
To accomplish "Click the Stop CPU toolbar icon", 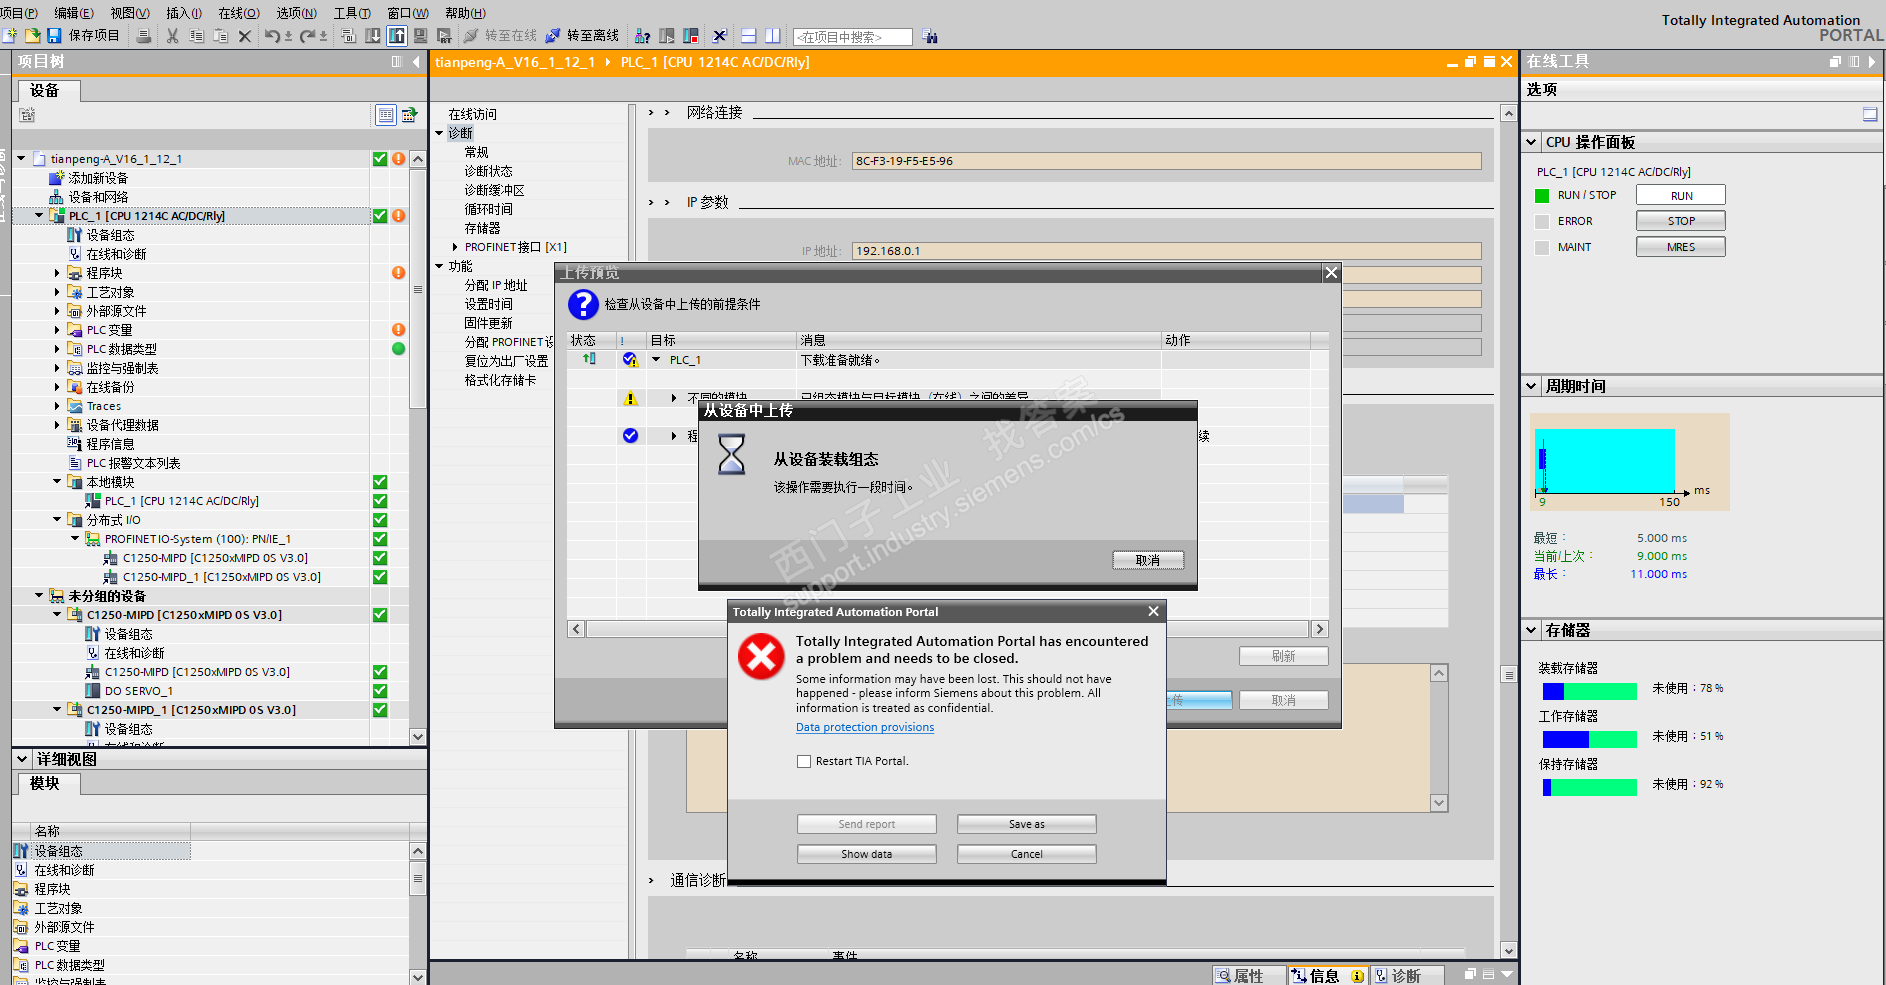I will pyautogui.click(x=691, y=36).
